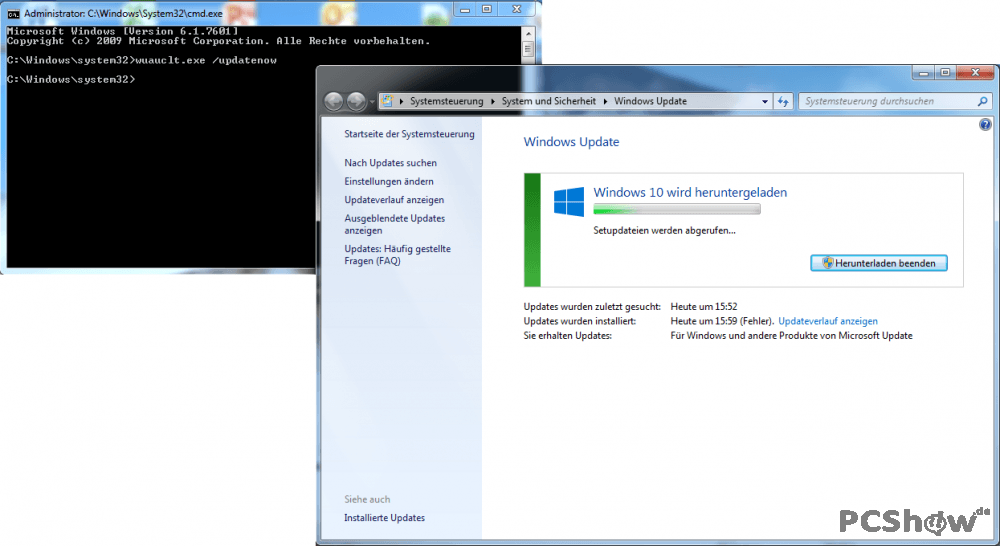Click the Control Panel icon in address bar
1000x546 pixels.
(387, 101)
